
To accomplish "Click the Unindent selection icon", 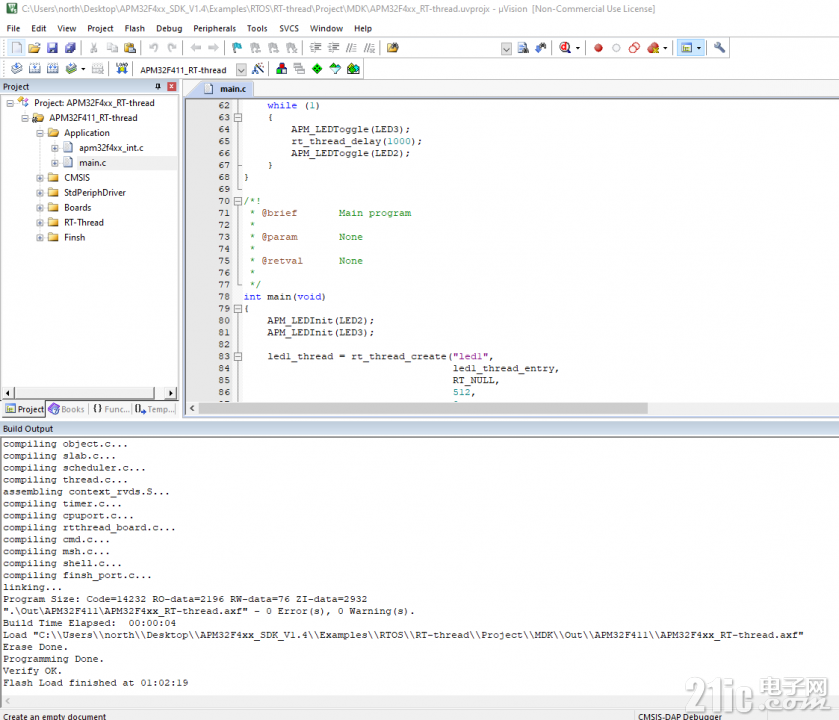I will pyautogui.click(x=333, y=48).
